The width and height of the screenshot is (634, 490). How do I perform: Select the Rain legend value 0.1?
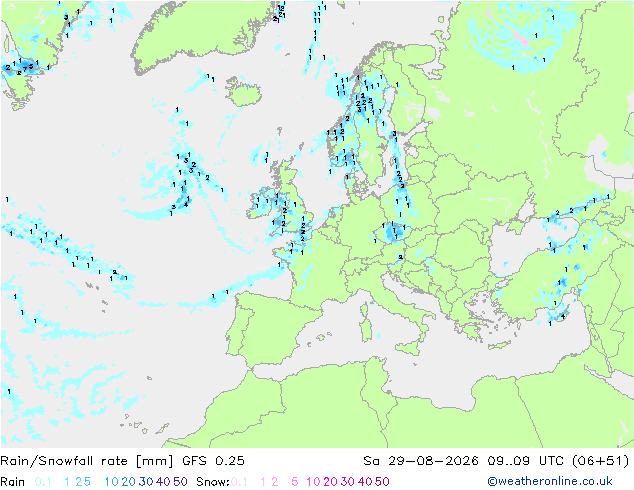click(x=43, y=482)
